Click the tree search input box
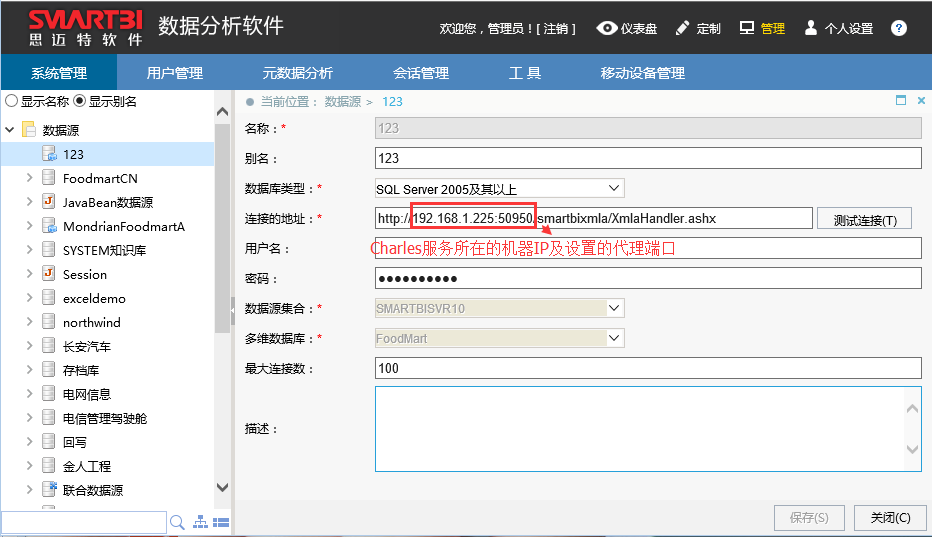 click(84, 523)
